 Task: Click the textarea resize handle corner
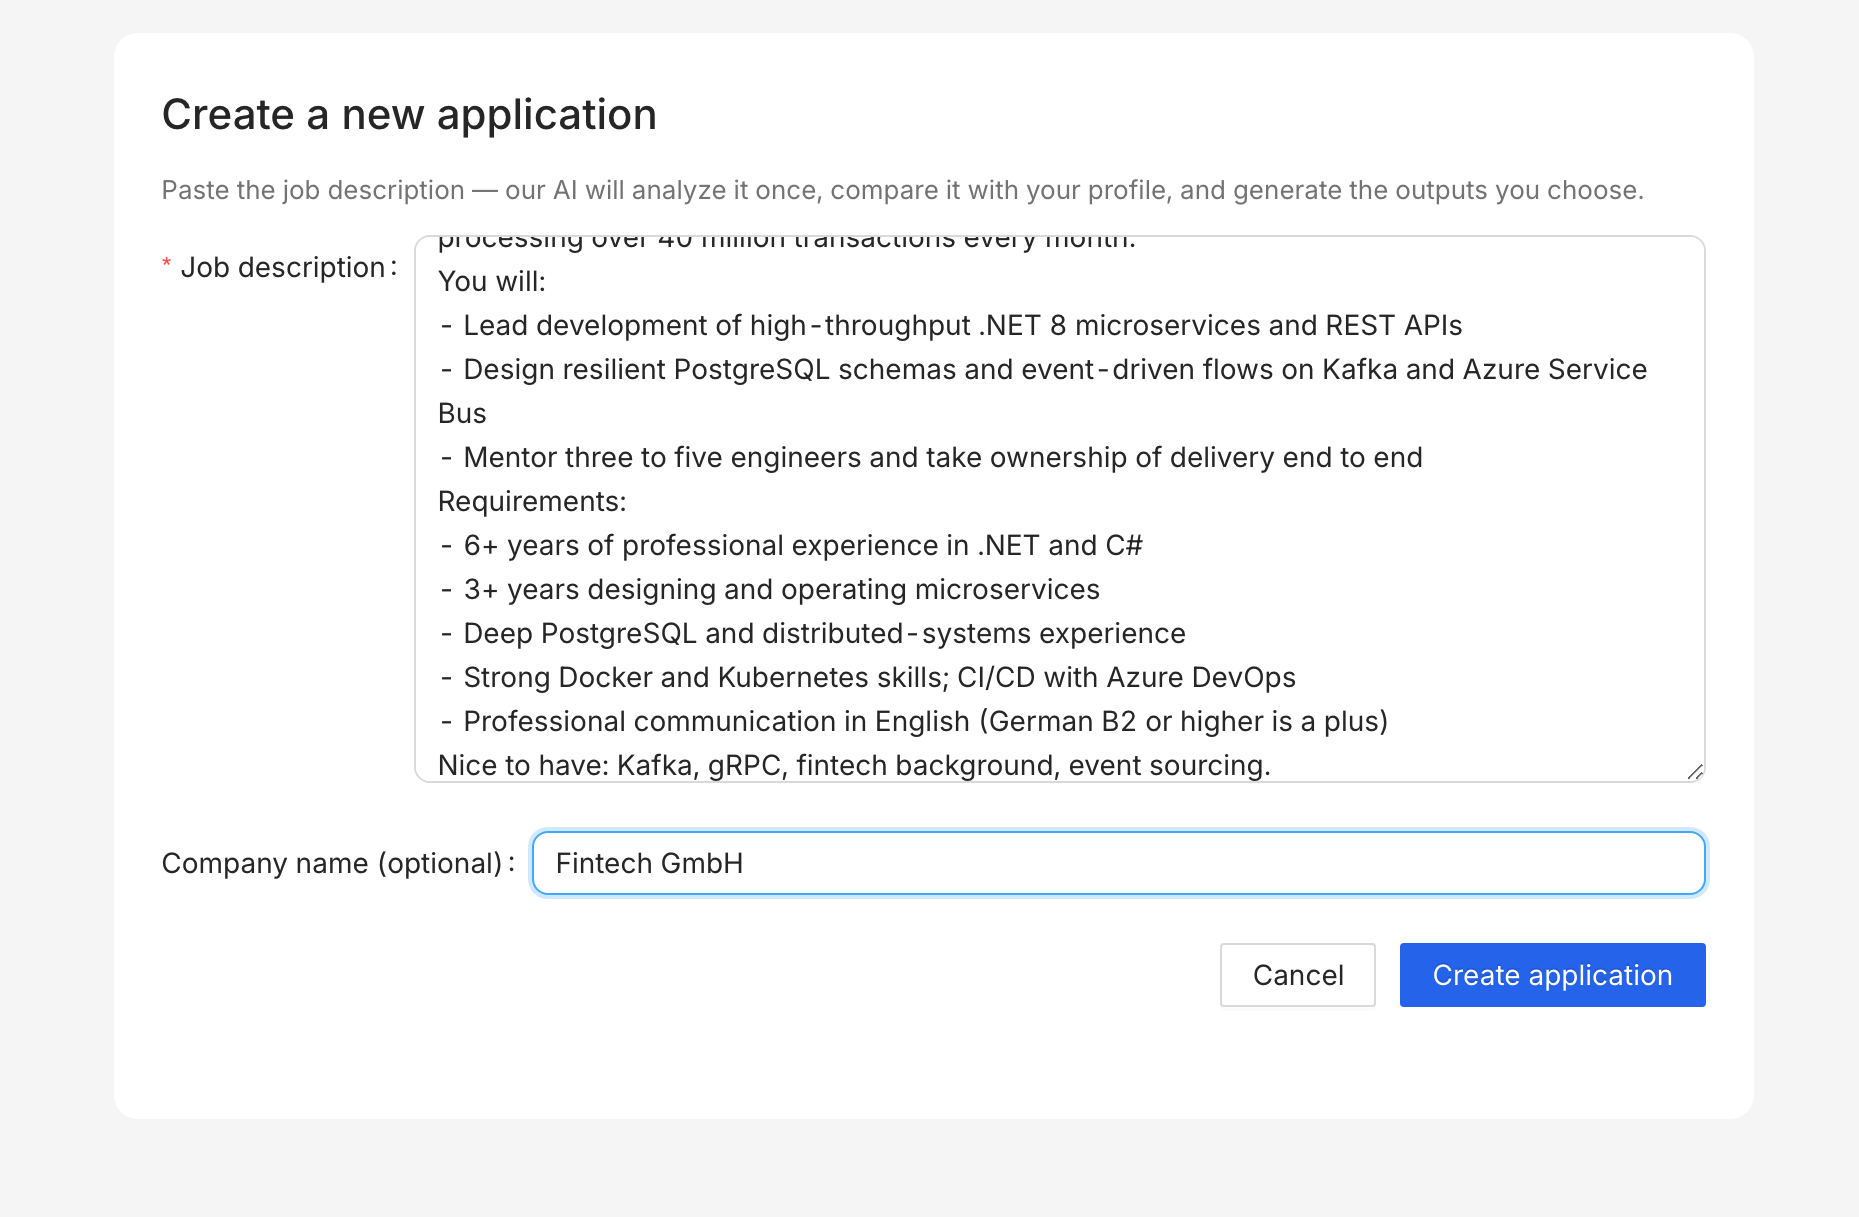(x=1695, y=771)
